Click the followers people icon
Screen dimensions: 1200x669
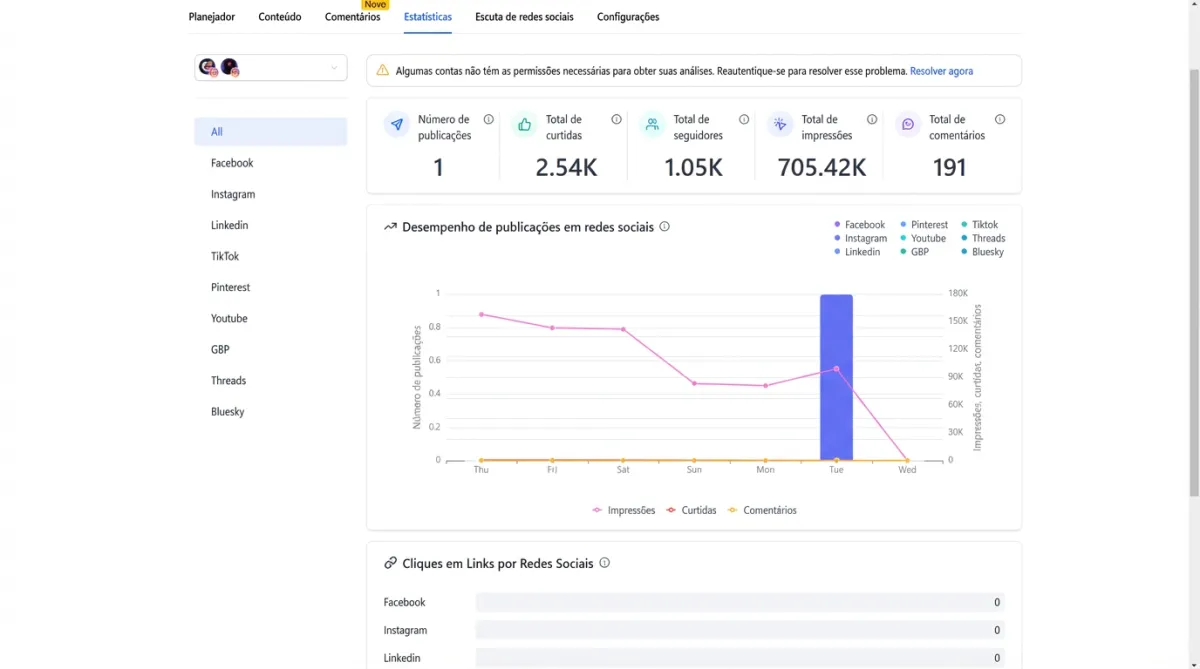[652, 125]
